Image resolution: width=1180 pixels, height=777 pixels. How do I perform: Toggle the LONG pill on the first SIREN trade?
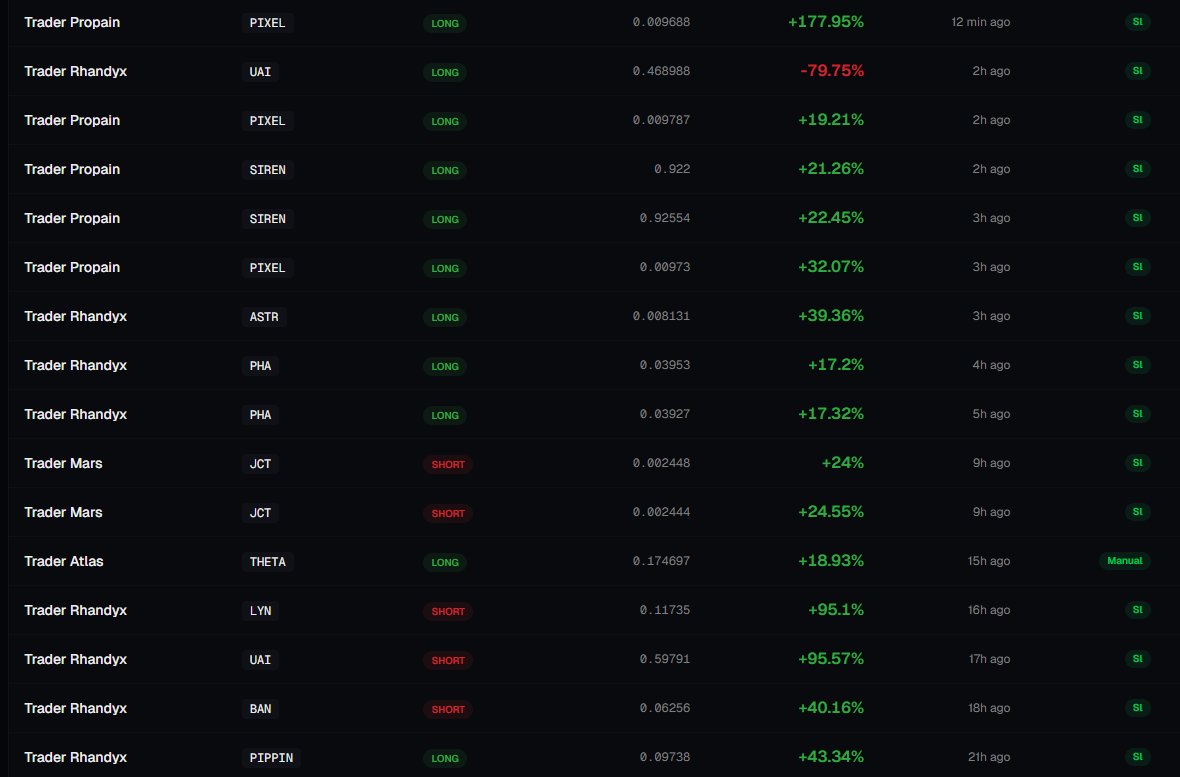pyautogui.click(x=444, y=170)
